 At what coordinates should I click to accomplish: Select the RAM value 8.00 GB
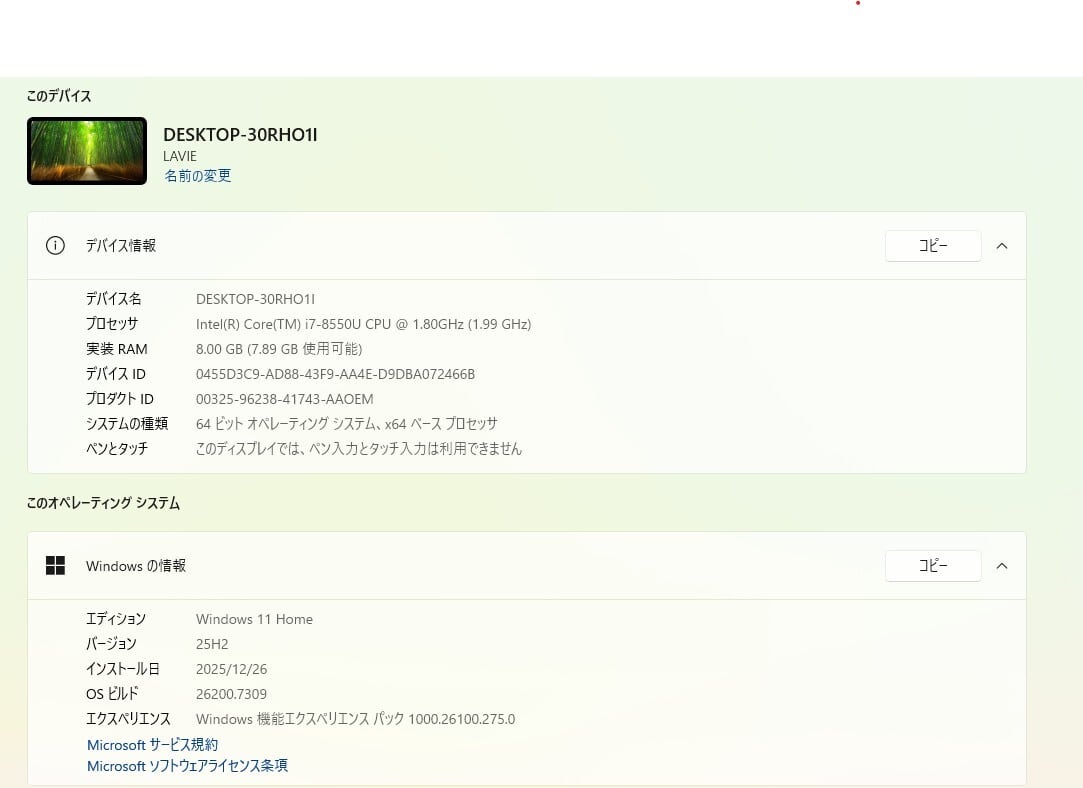(x=279, y=349)
